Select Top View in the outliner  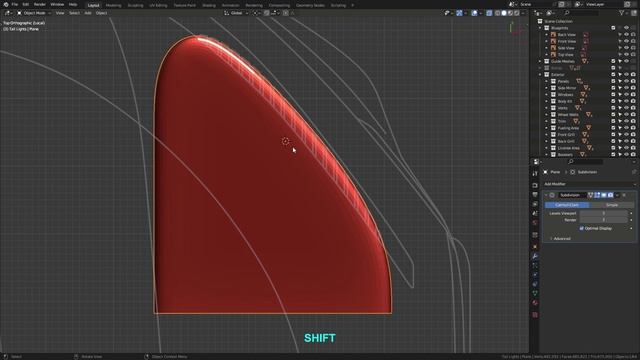pyautogui.click(x=565, y=55)
